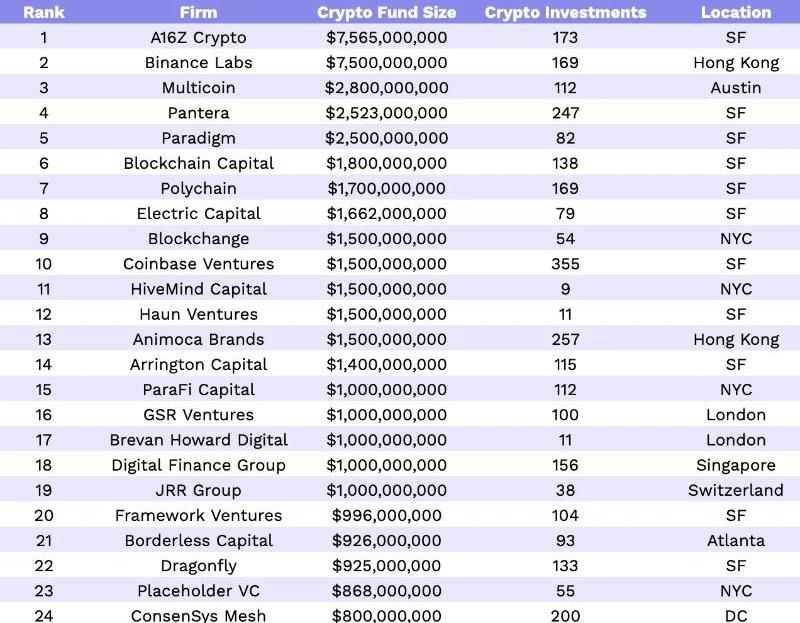Select the A16Z Crypto firm name

point(198,38)
